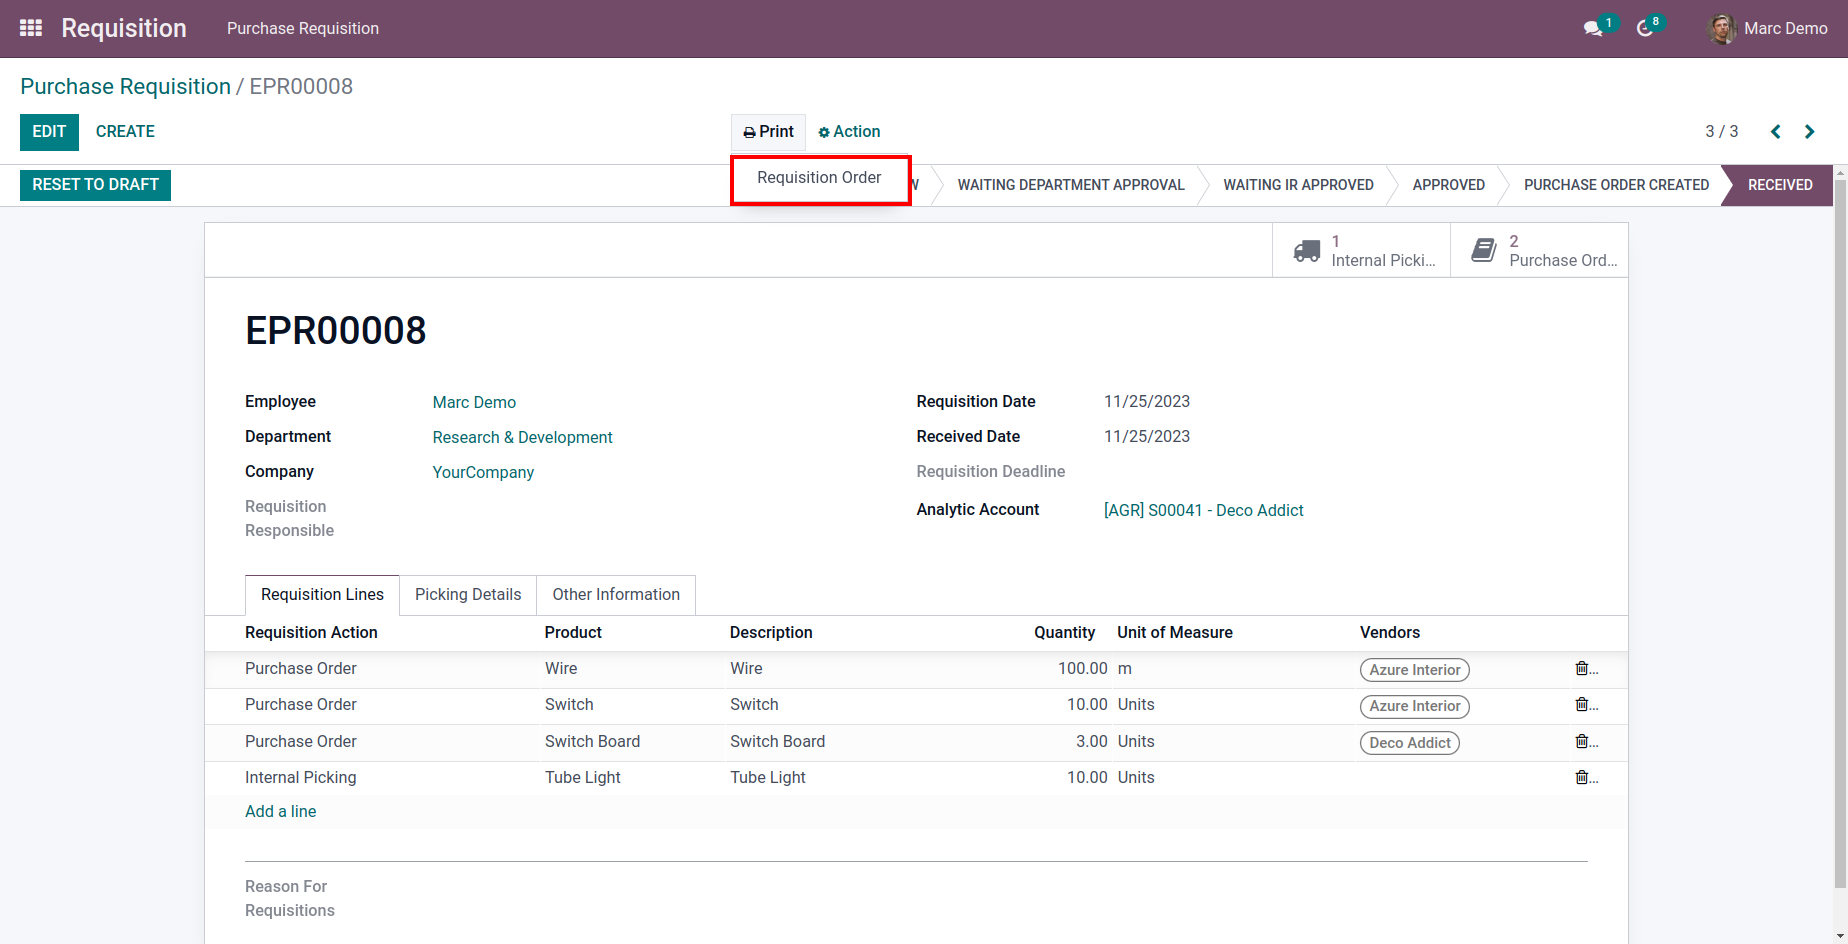Switch to Picking Details tab
The image size is (1848, 944).
coord(468,595)
